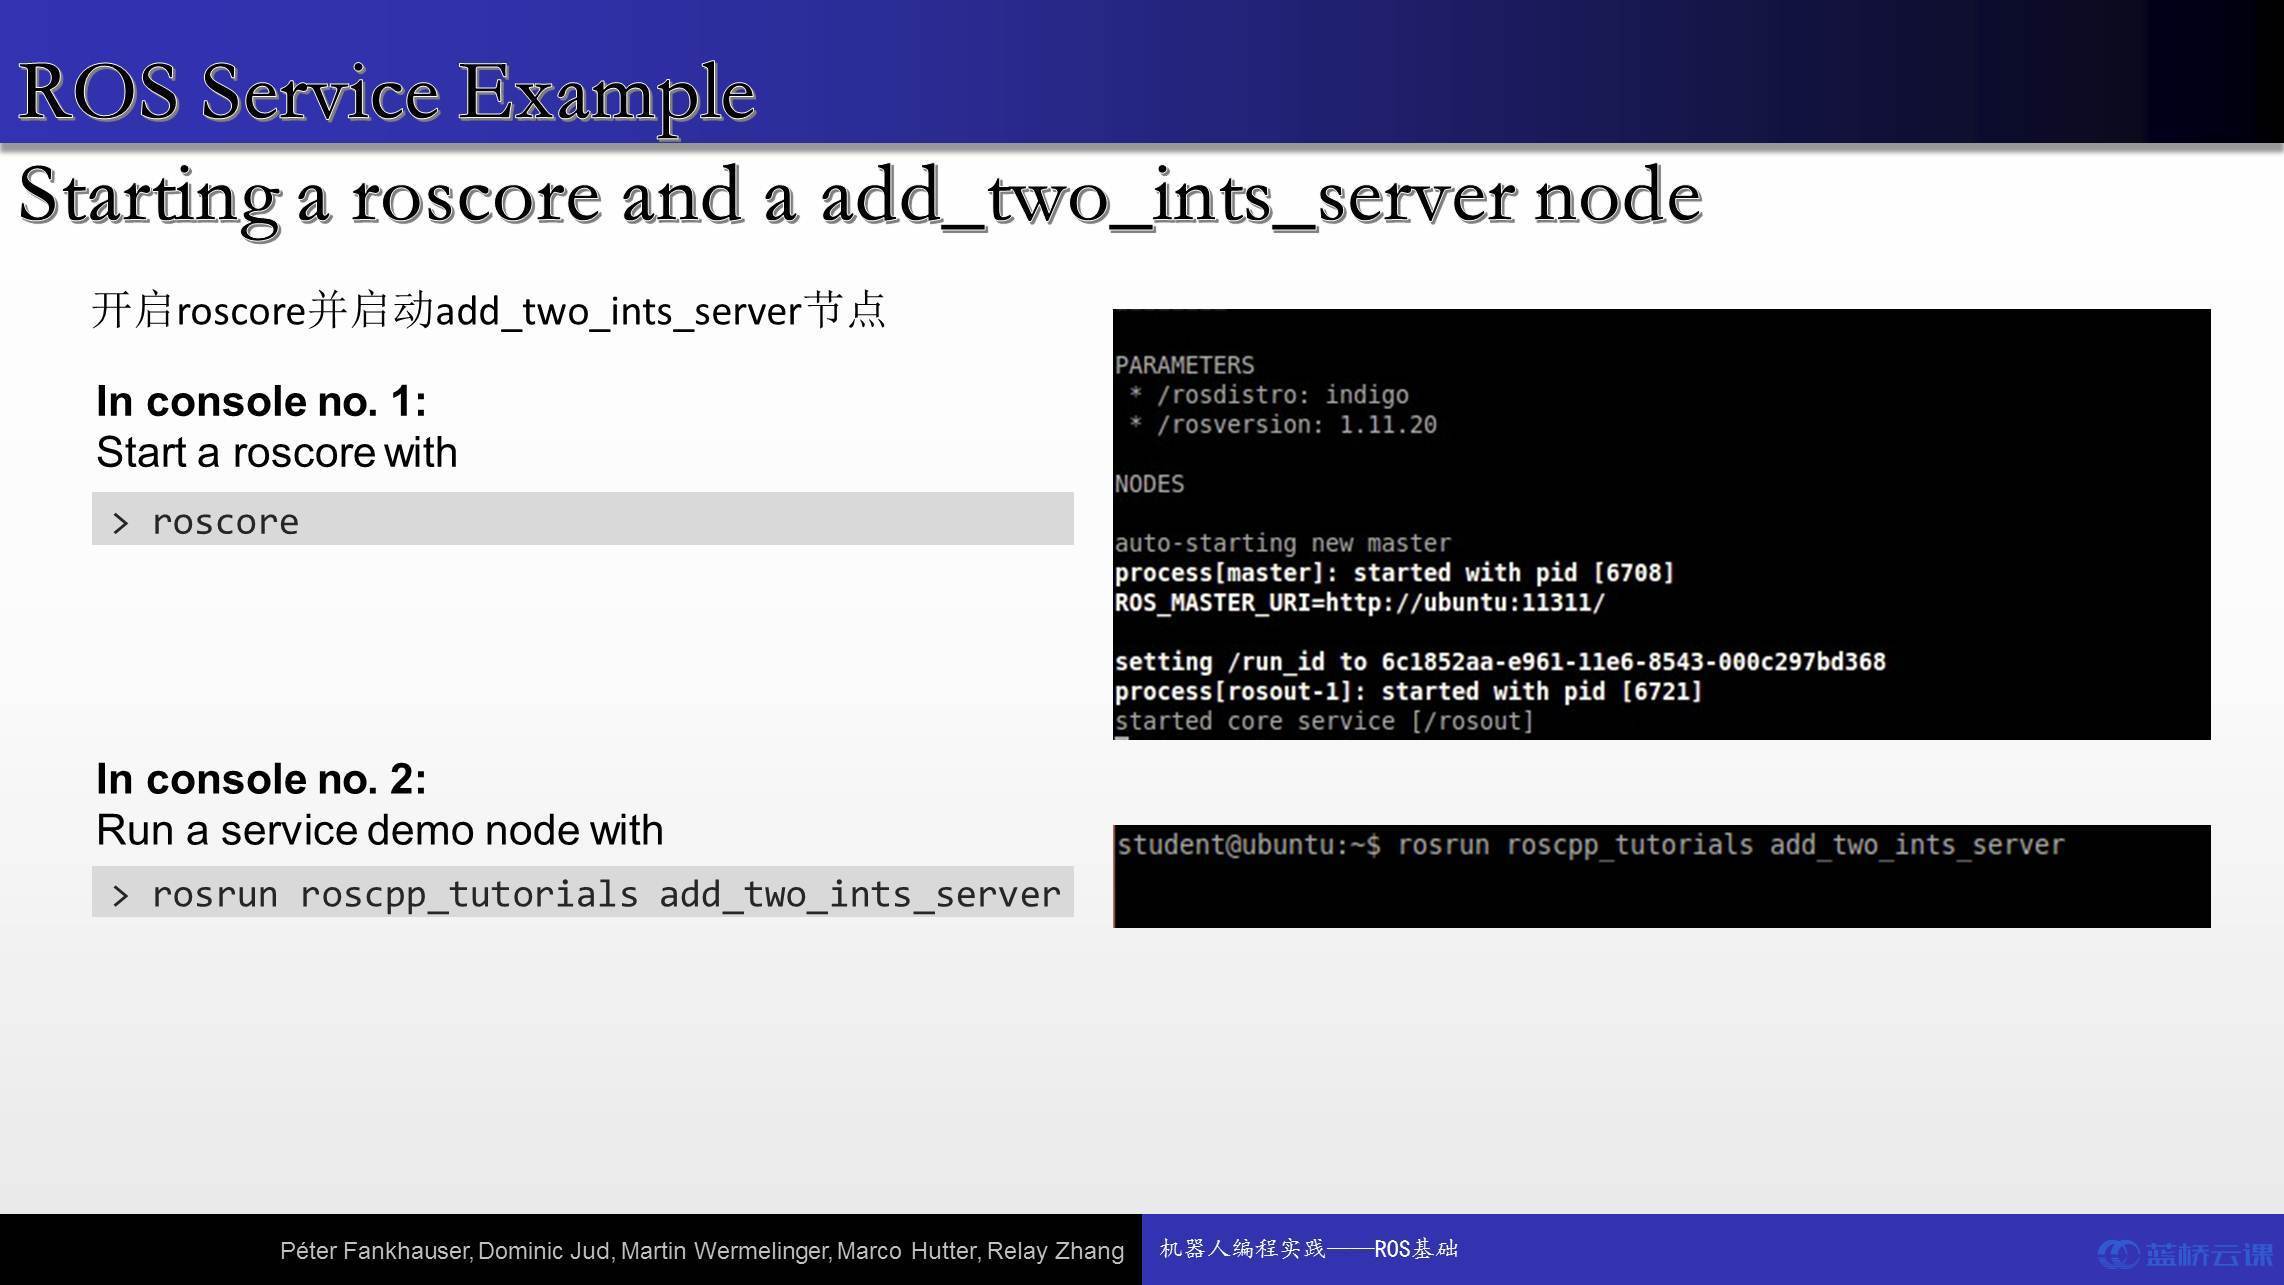2284x1285 pixels.
Task: Click the 'Starting a roscore and a add_two_ints_server node' subtitle
Action: click(x=860, y=198)
